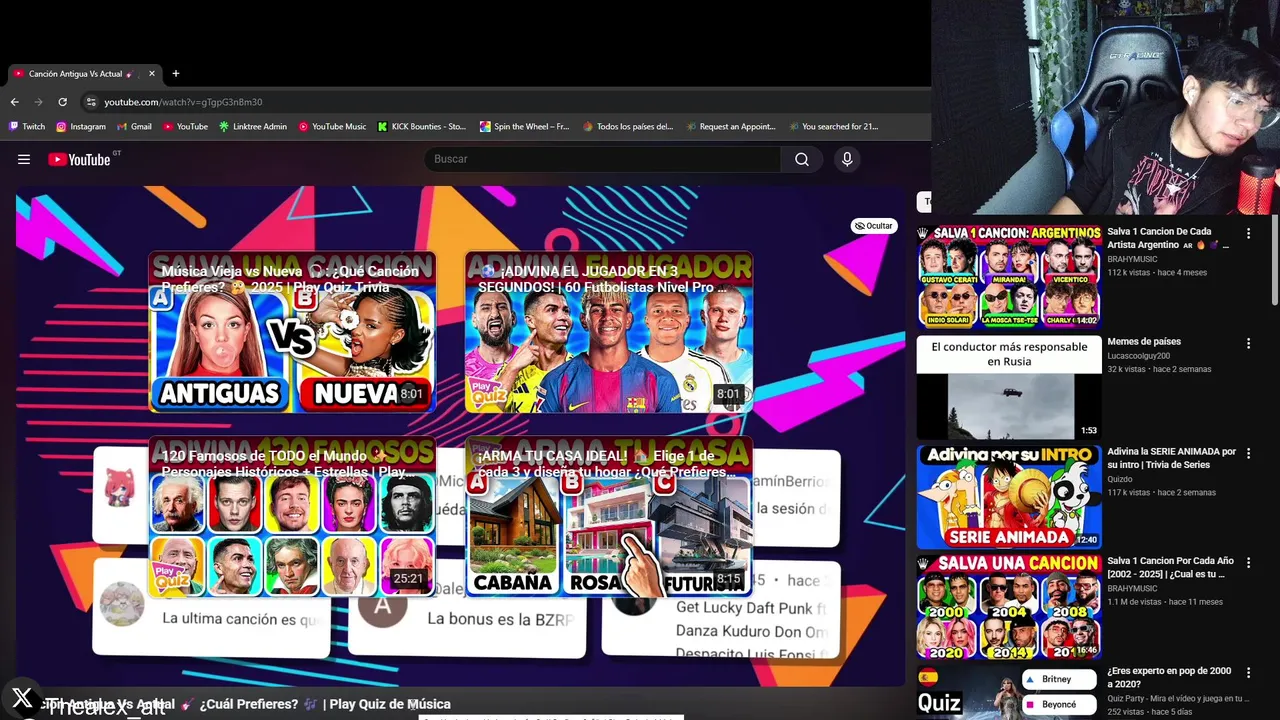
Task: Open end-screen video Arma tu Casa Ideal
Action: [609, 517]
